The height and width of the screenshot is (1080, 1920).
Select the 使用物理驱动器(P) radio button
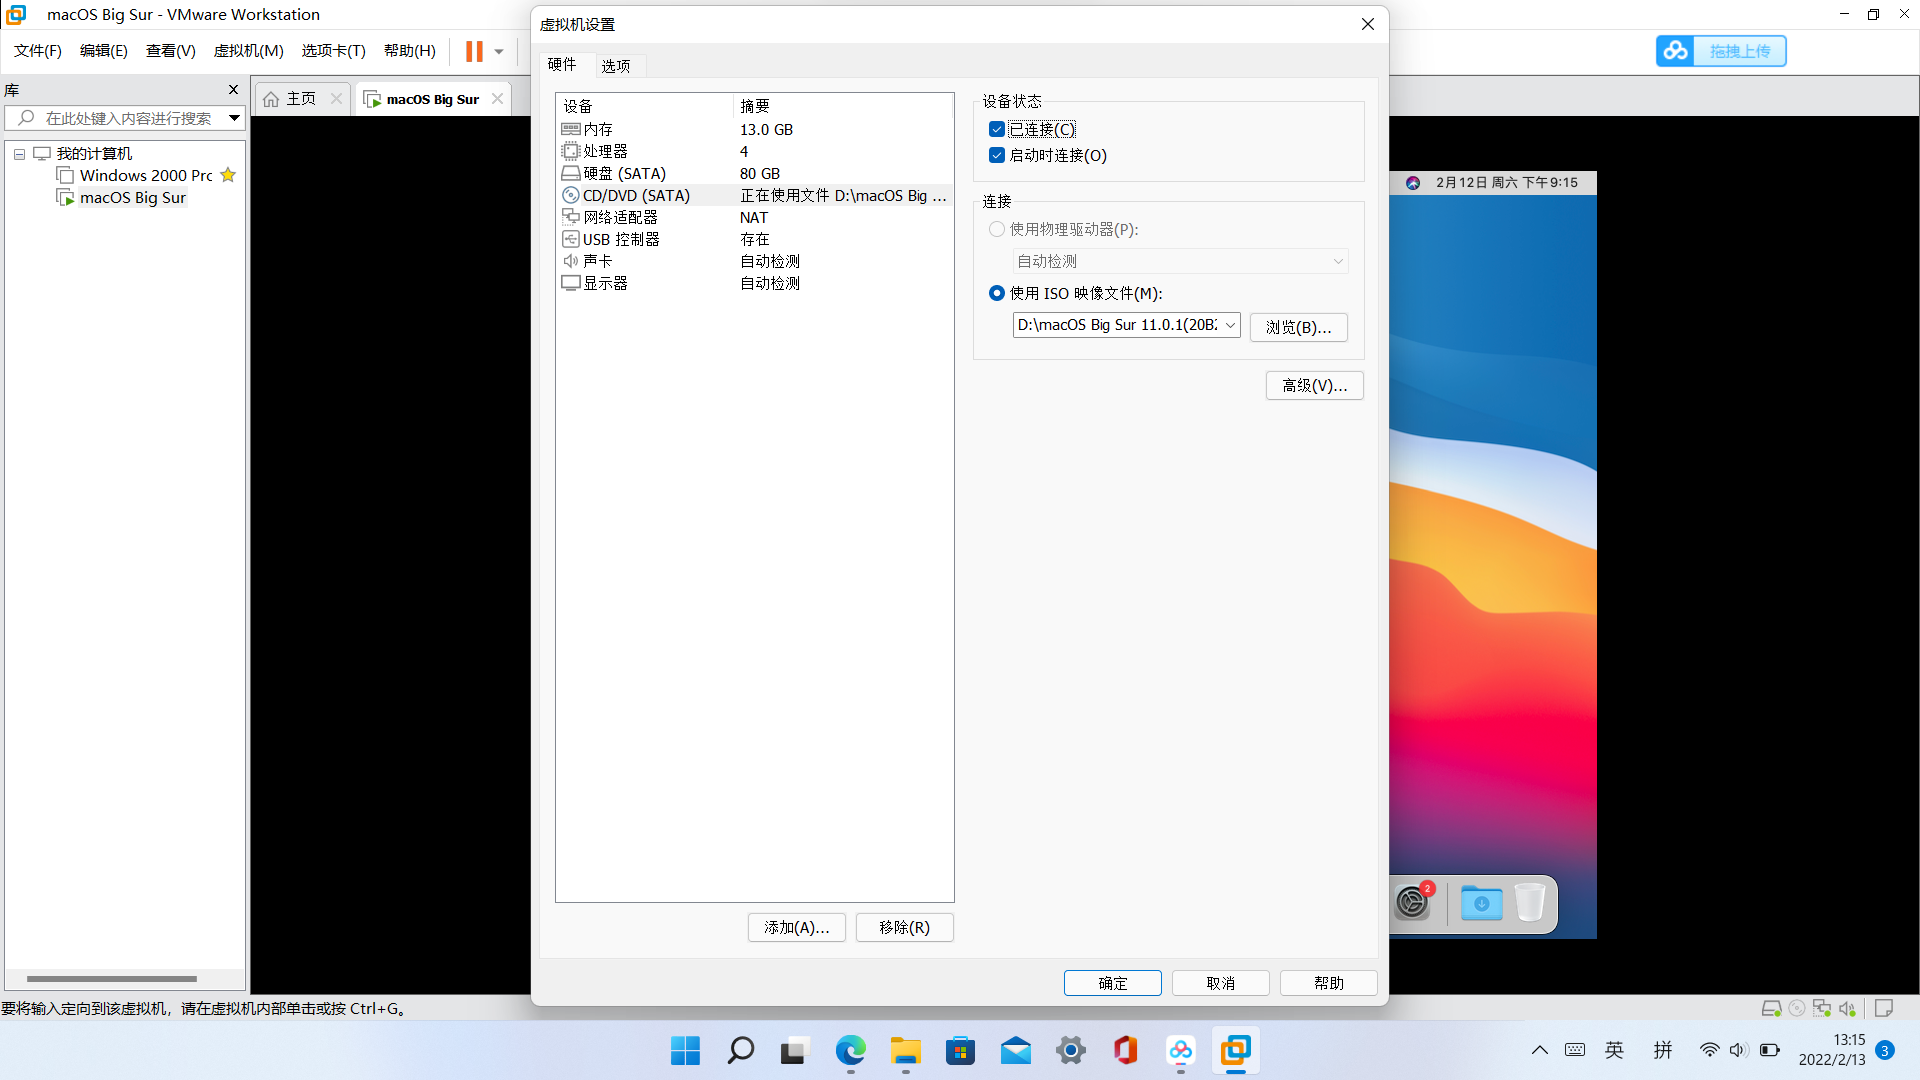[x=997, y=229]
